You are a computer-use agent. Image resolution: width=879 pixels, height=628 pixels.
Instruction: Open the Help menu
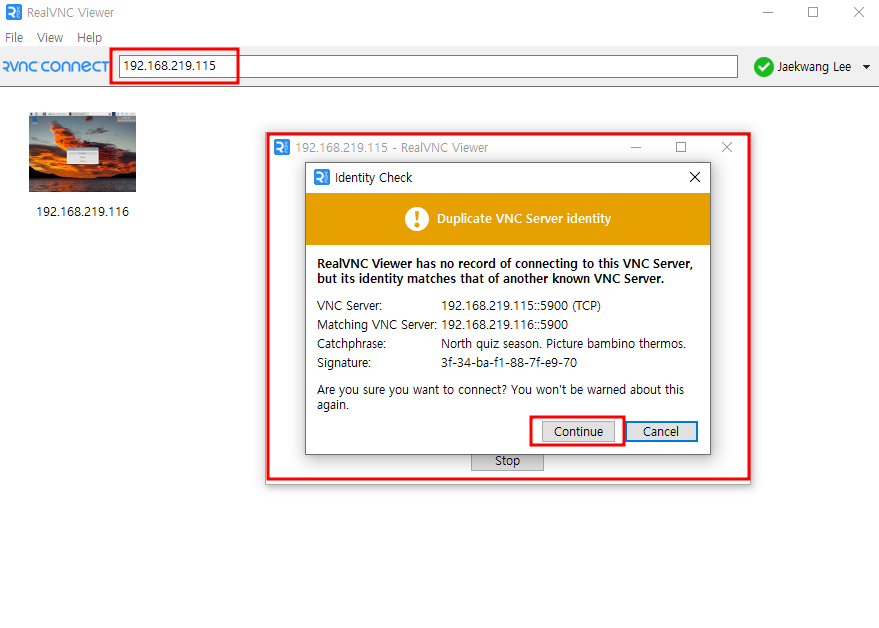coord(89,38)
